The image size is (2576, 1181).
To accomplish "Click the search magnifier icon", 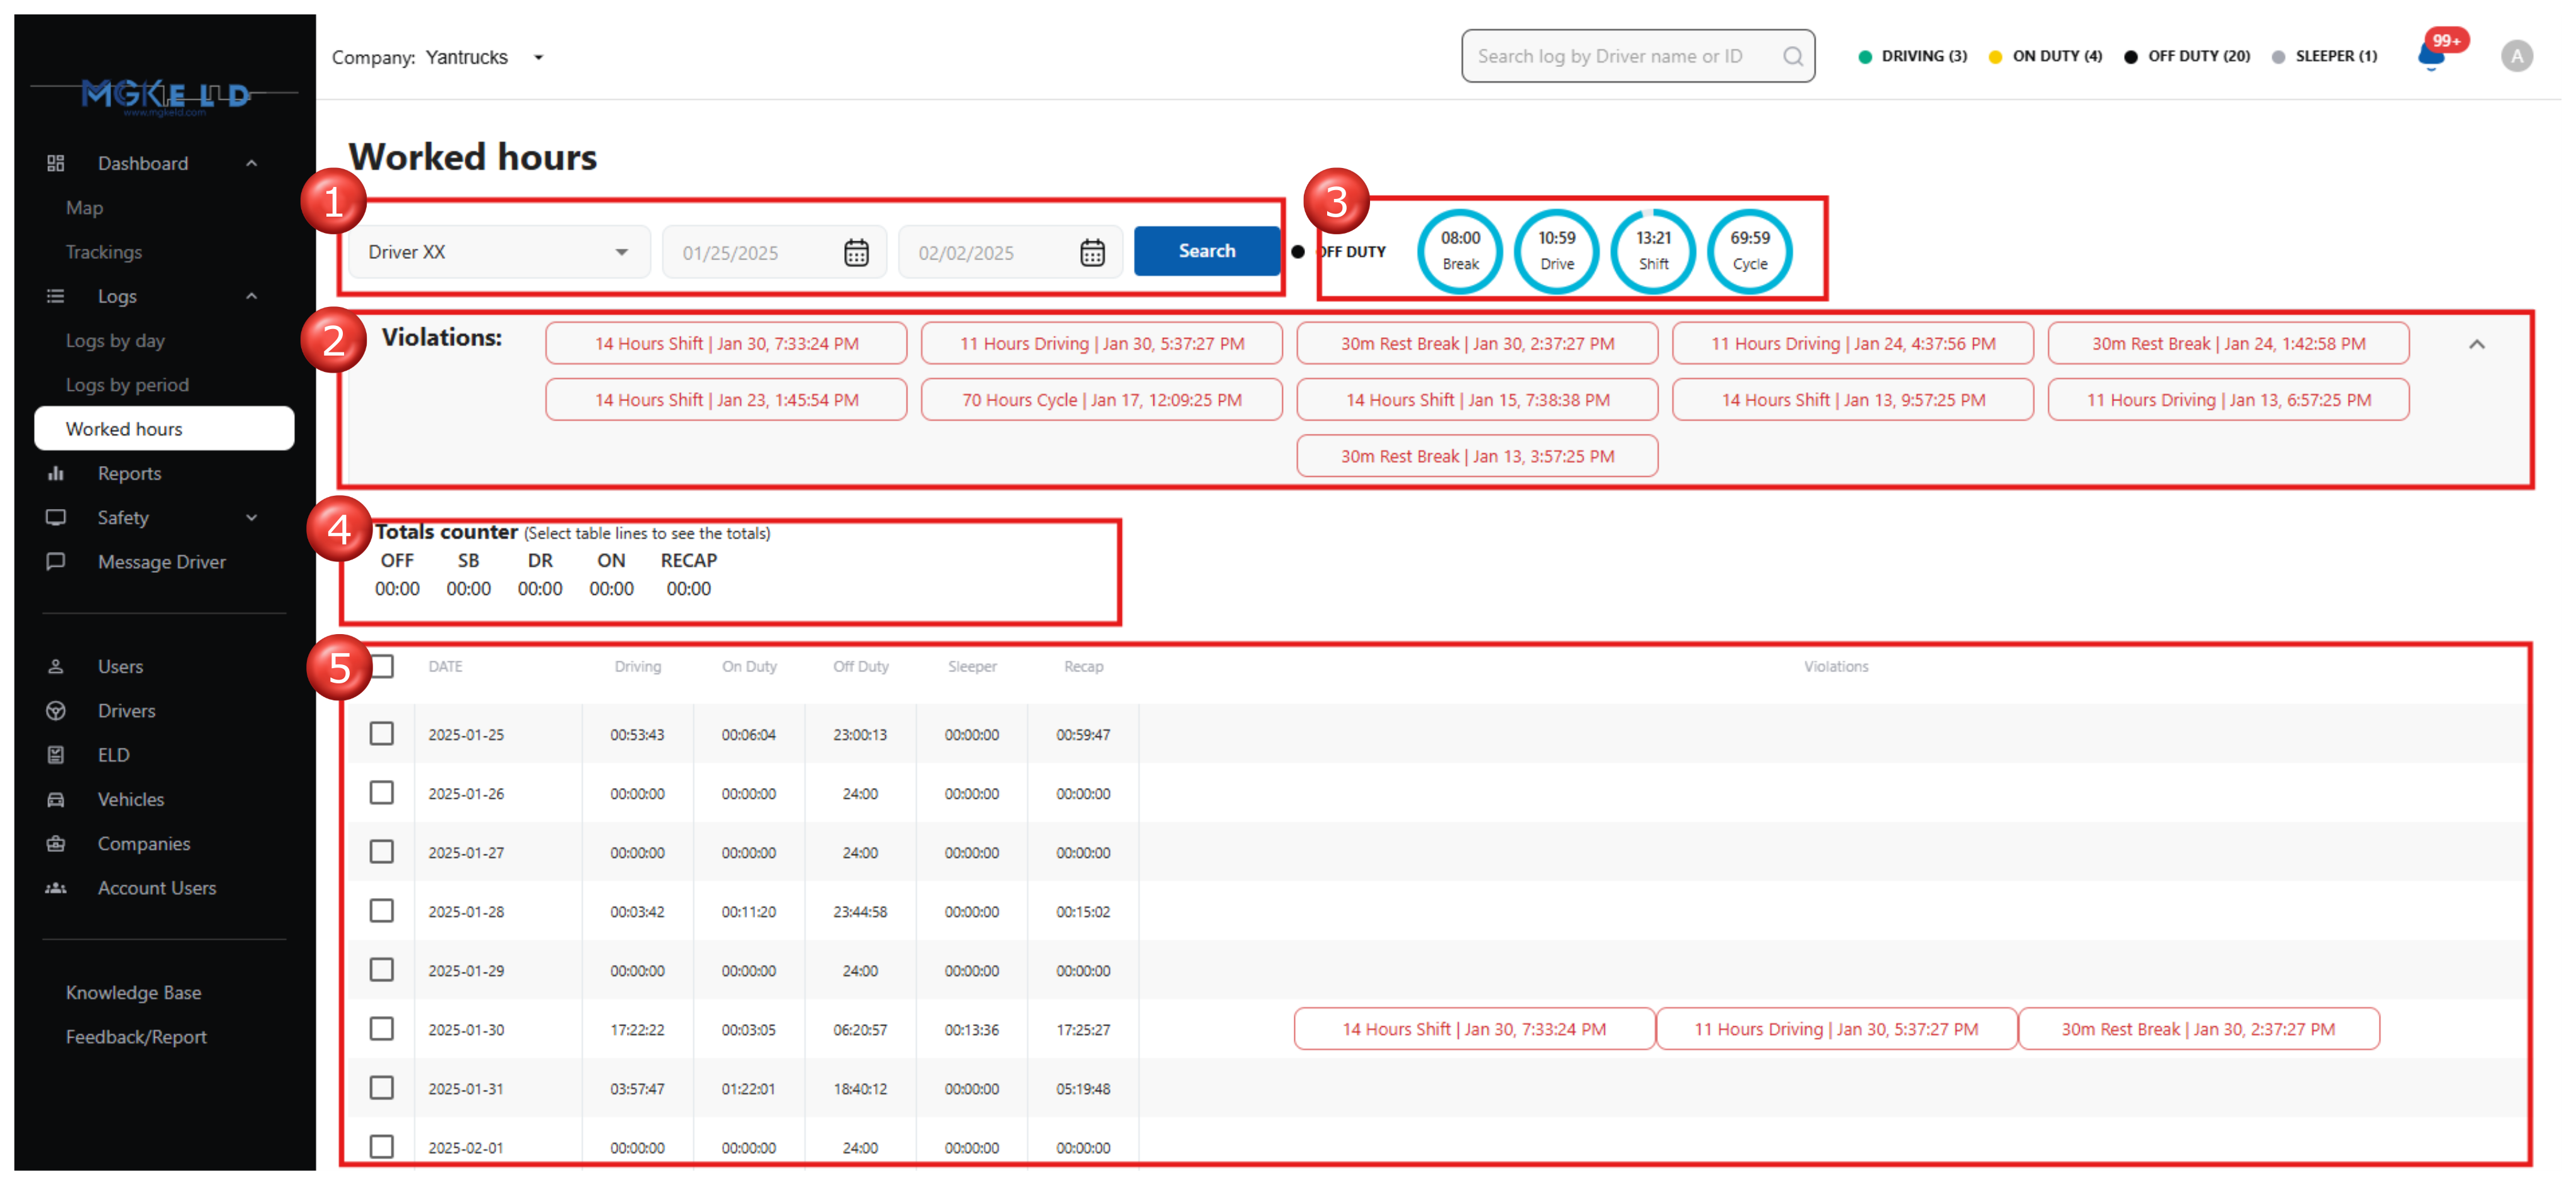I will coord(1793,56).
